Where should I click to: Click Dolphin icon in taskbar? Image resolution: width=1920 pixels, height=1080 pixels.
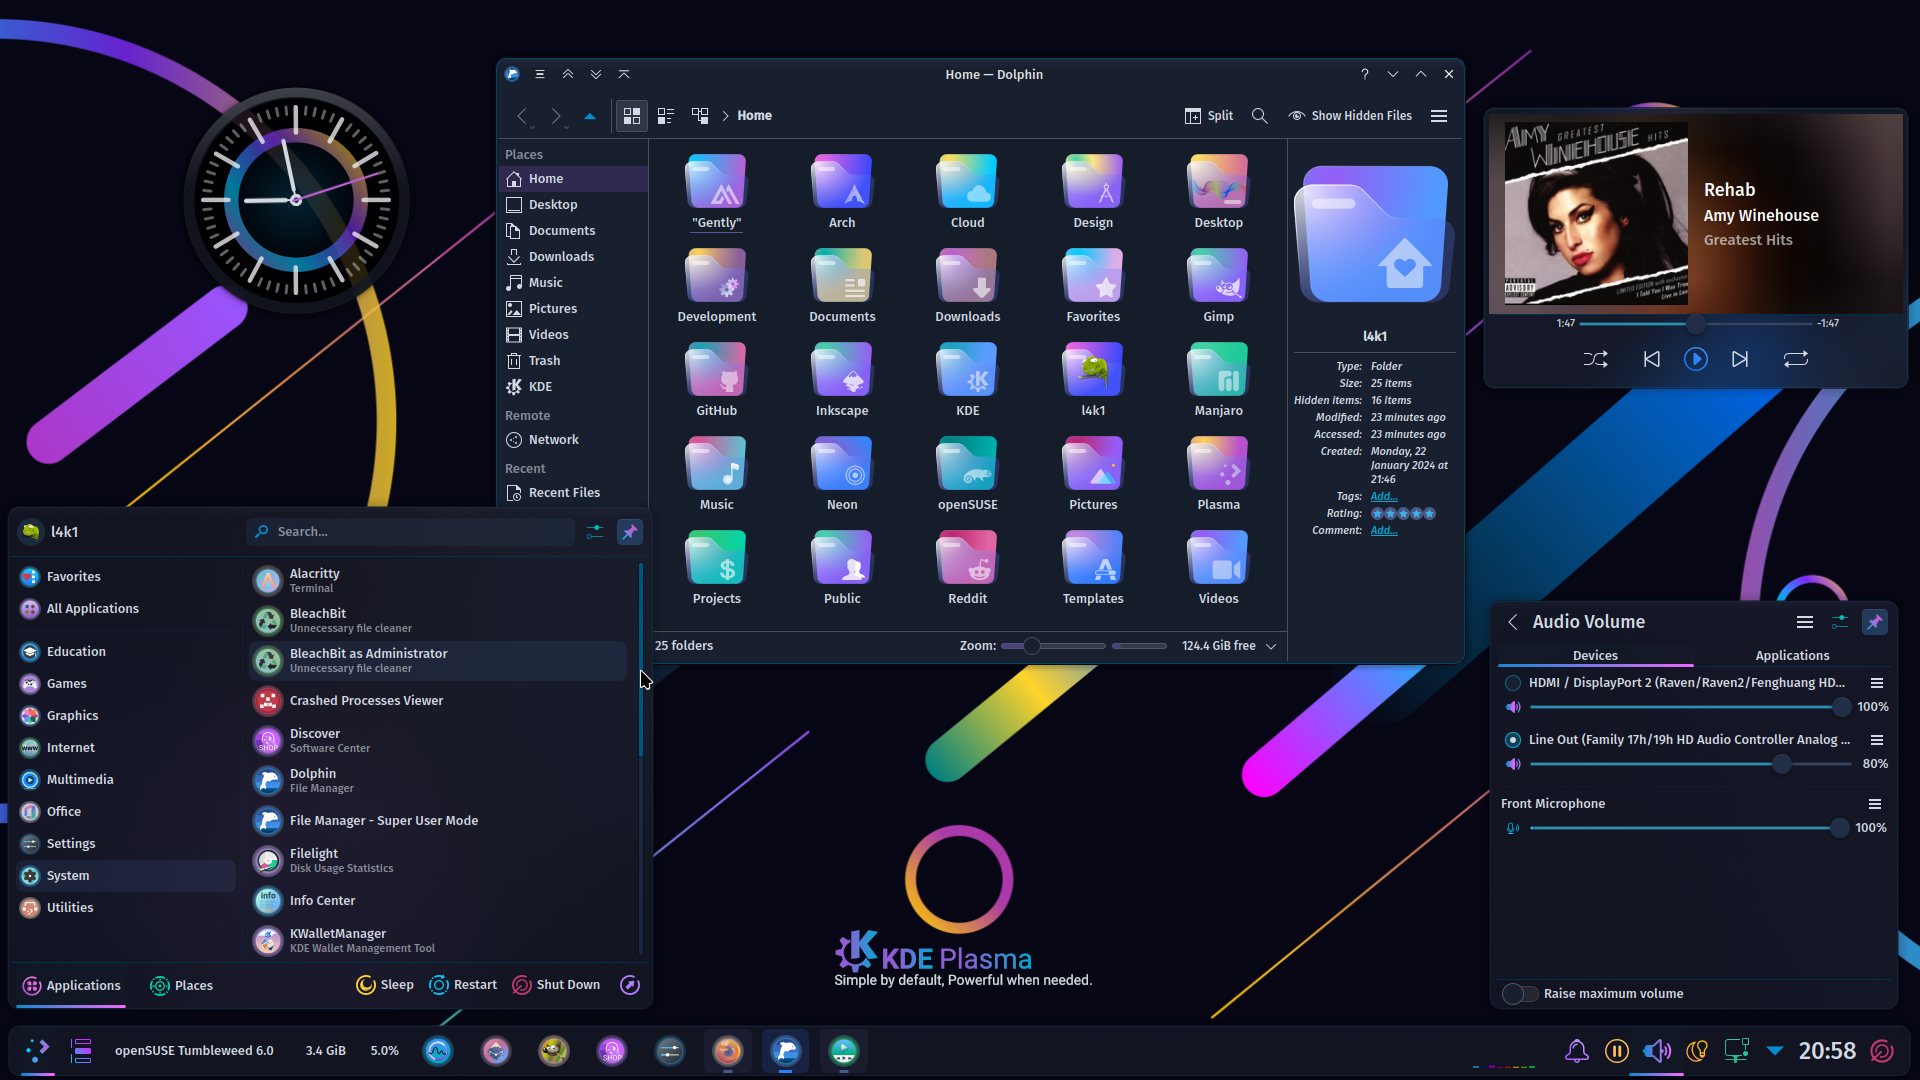pyautogui.click(x=786, y=1051)
